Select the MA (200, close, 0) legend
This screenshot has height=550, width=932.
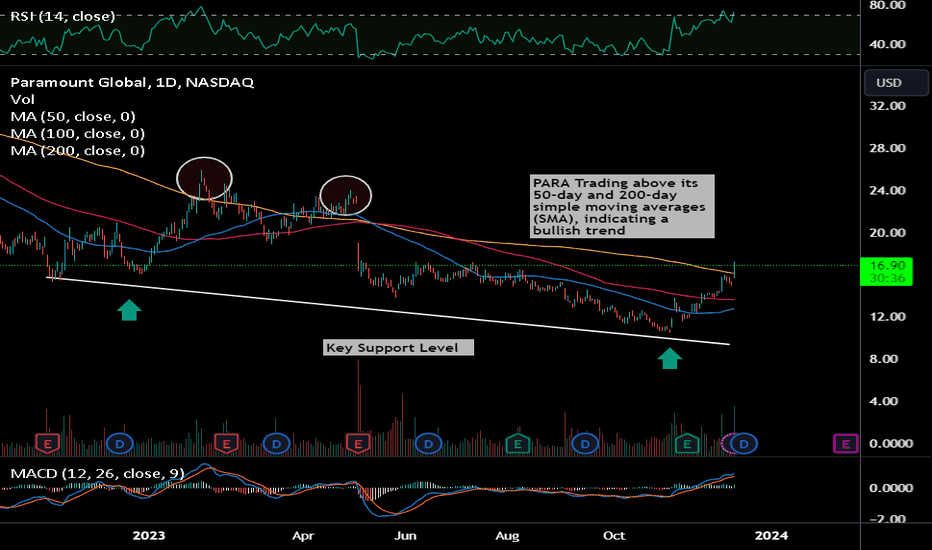tap(78, 151)
